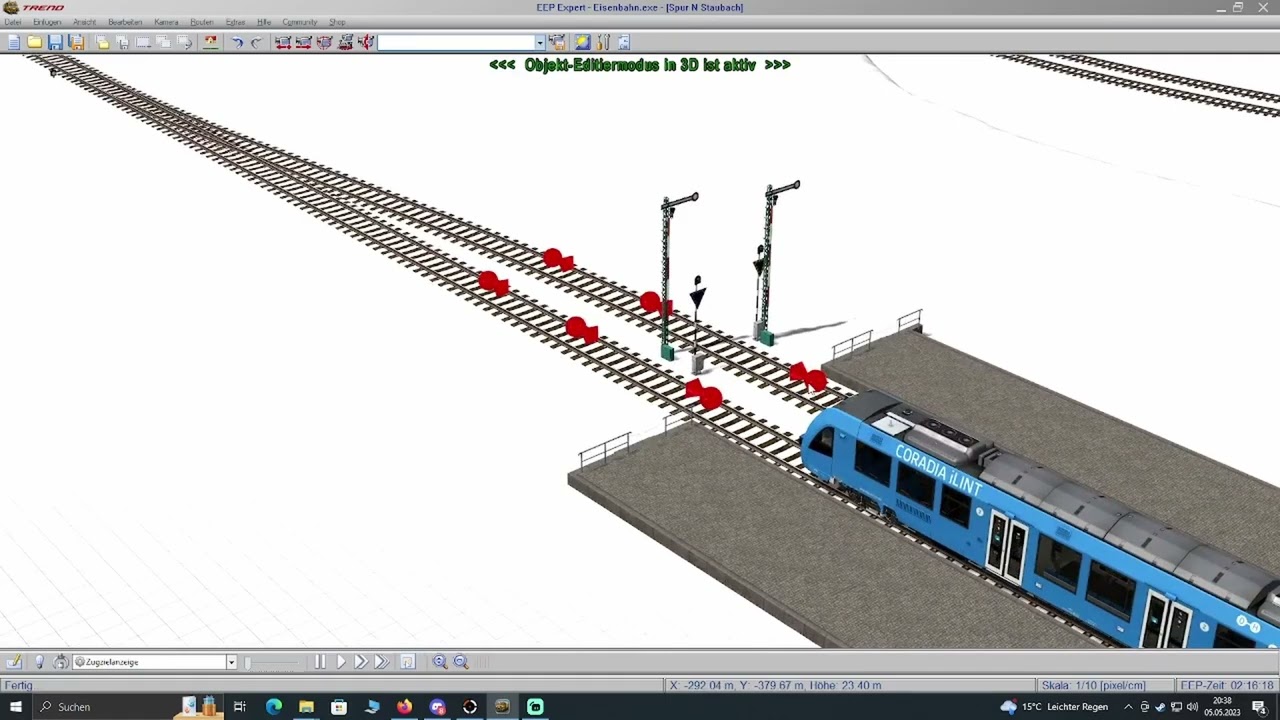1280x720 pixels.
Task: Open the Datei menu
Action: (13, 22)
